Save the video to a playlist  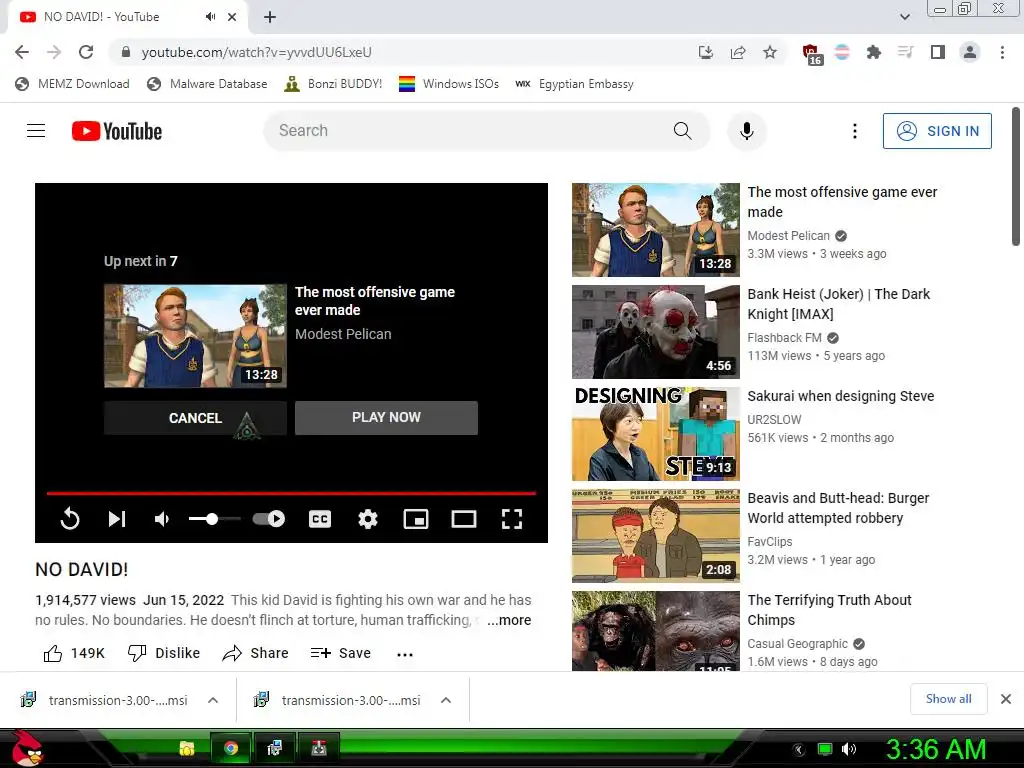tap(340, 653)
